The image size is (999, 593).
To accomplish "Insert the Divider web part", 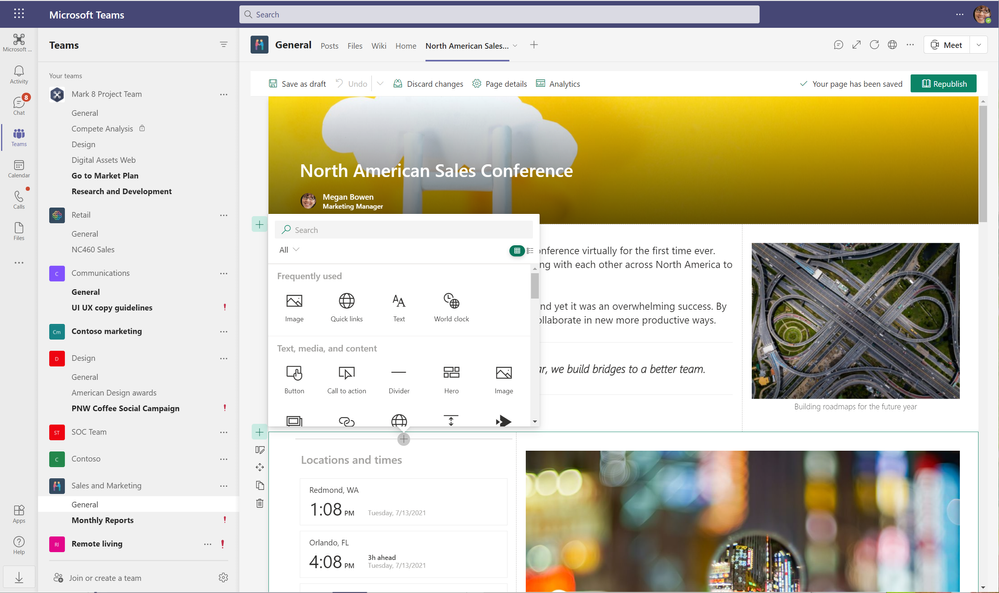I will pos(399,379).
